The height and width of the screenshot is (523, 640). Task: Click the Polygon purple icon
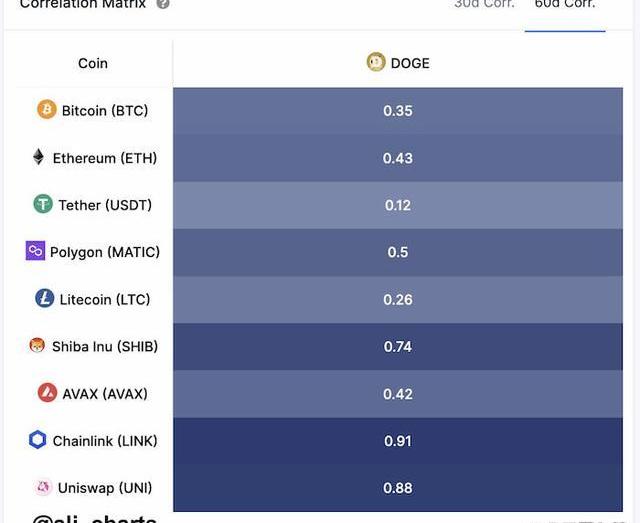pyautogui.click(x=36, y=251)
